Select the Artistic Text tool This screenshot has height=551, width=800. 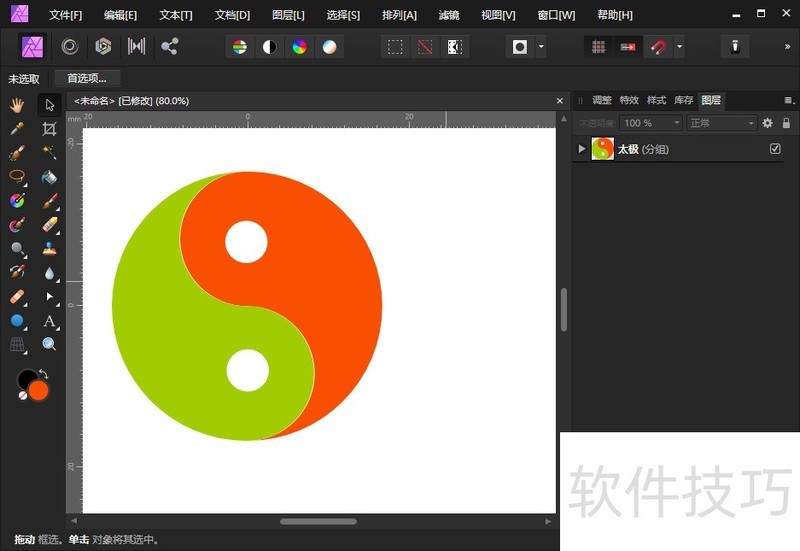tap(49, 321)
